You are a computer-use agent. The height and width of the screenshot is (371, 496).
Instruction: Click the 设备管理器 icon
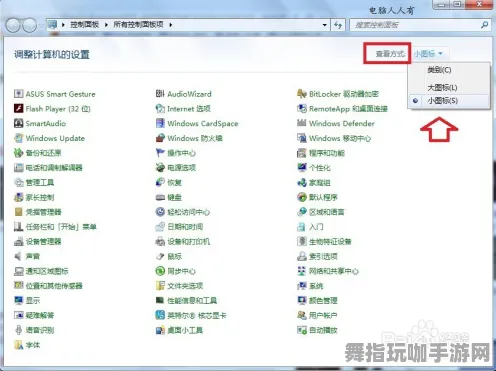pos(18,241)
